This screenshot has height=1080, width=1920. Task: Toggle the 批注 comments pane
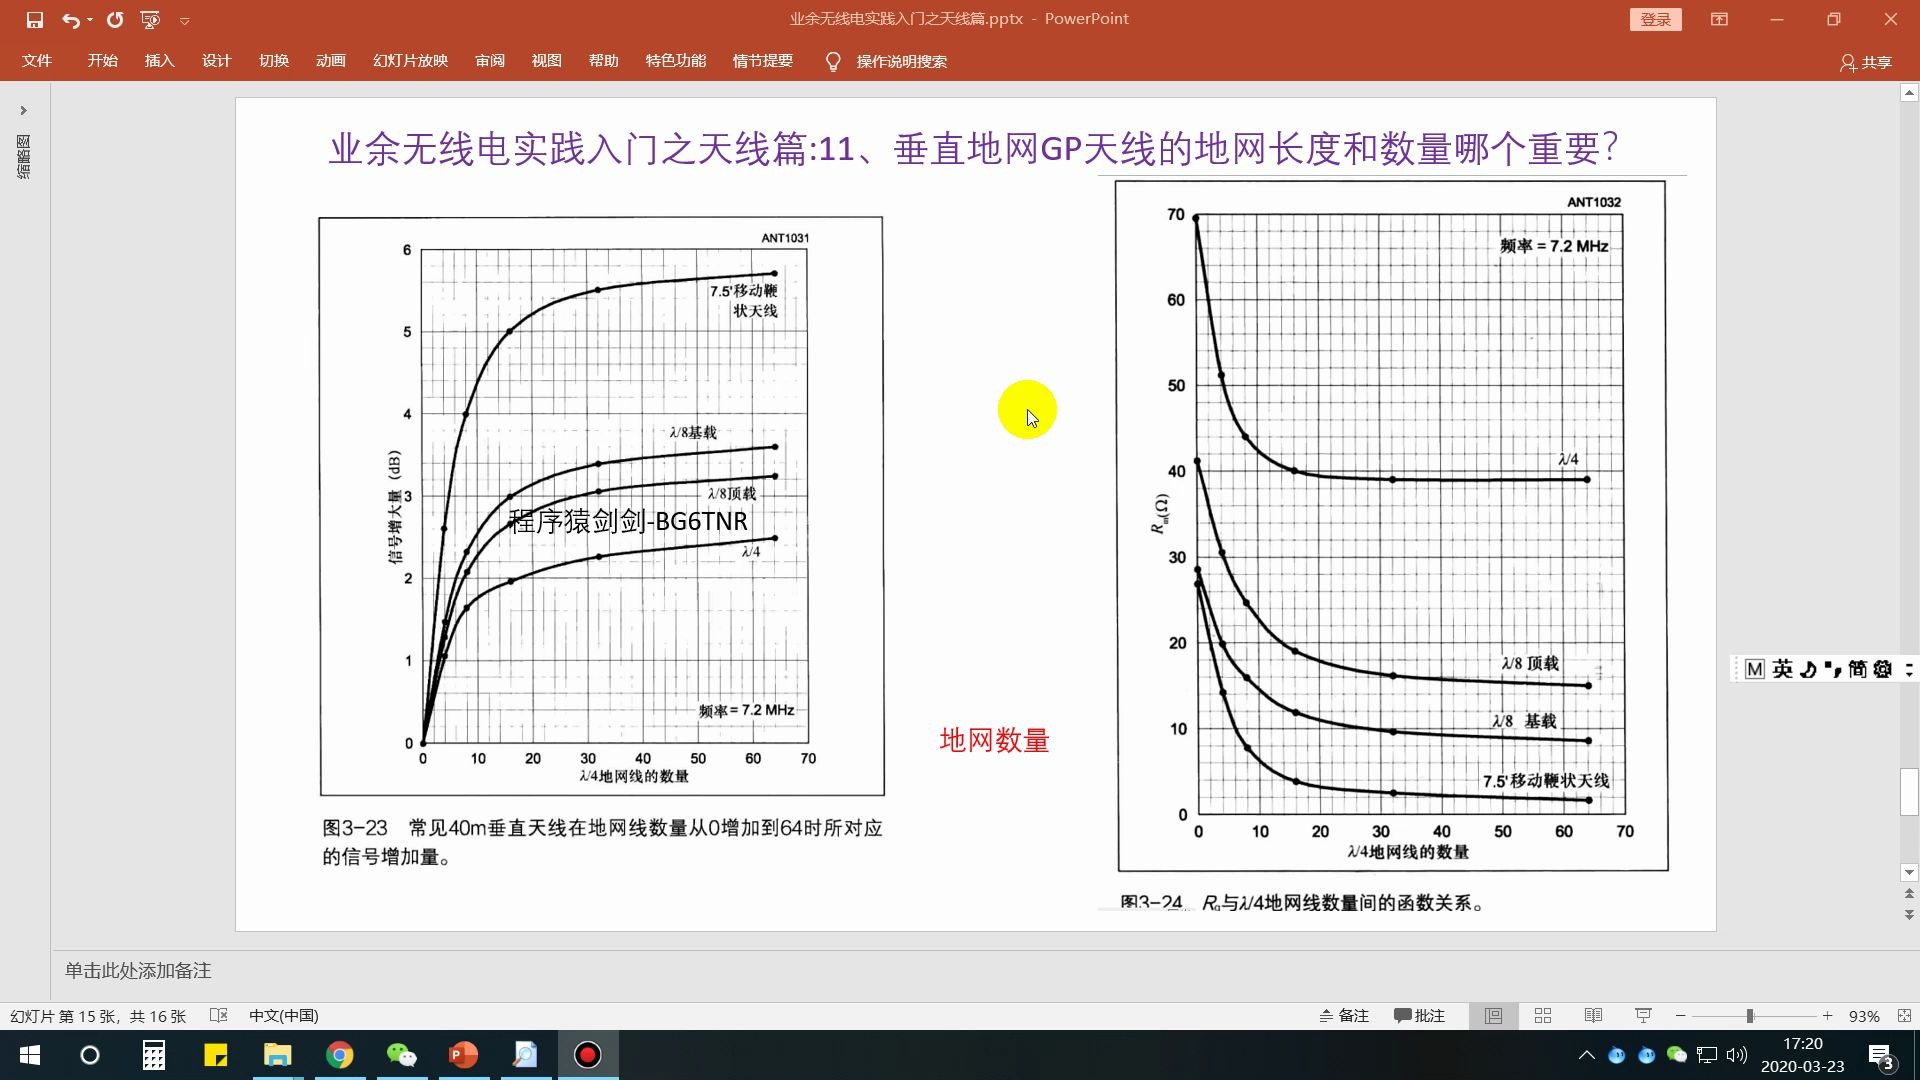tap(1420, 1016)
